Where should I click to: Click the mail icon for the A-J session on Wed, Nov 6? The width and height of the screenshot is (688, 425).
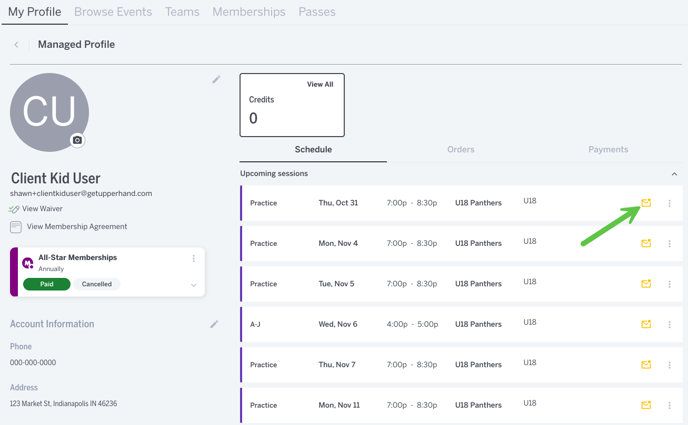point(646,324)
